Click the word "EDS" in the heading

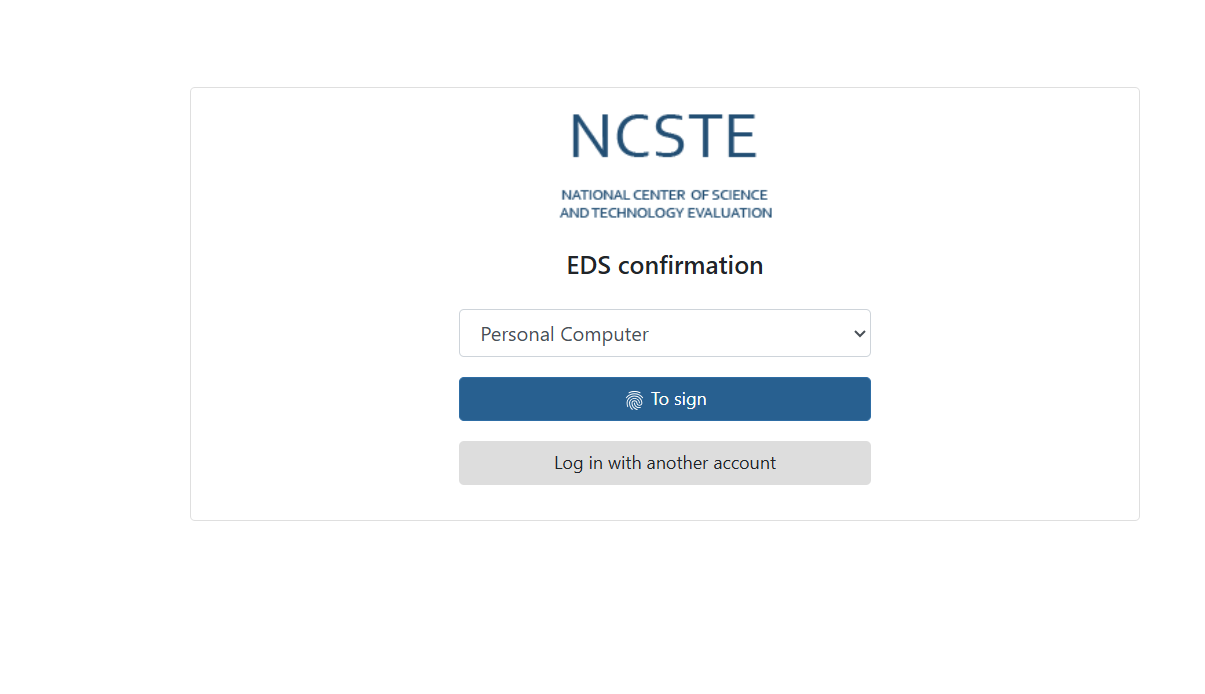pyautogui.click(x=589, y=265)
